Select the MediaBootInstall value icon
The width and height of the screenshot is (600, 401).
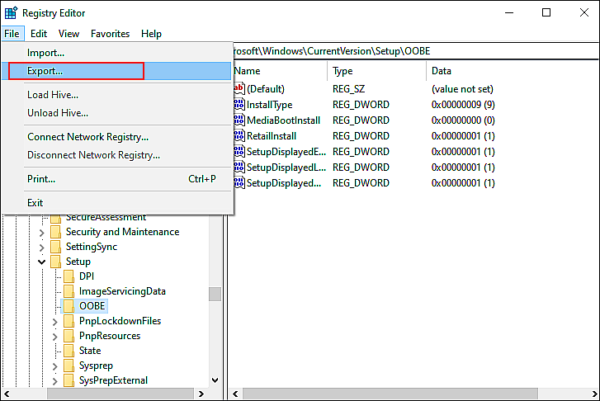(238, 120)
